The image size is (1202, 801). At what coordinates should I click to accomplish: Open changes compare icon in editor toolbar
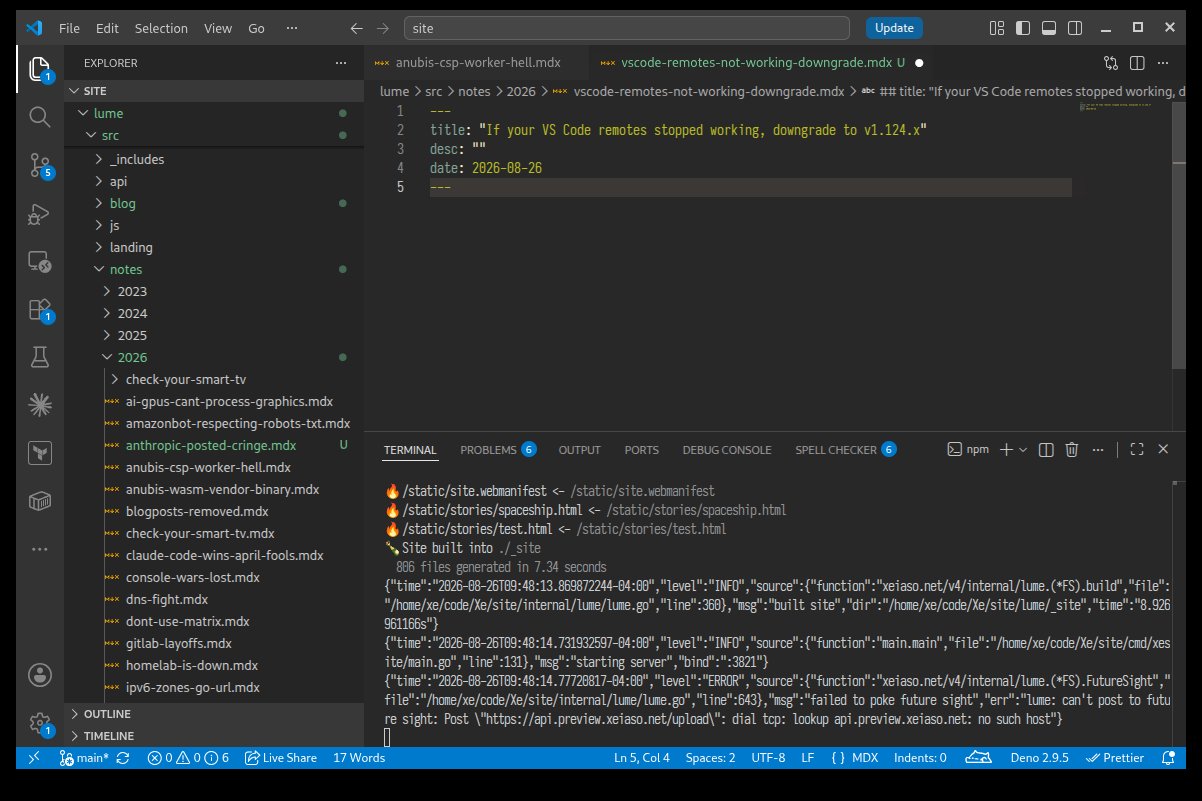point(1111,62)
